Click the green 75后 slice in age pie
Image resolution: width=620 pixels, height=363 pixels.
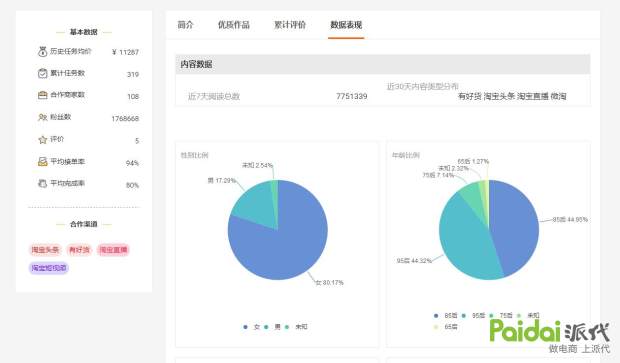coord(473,197)
